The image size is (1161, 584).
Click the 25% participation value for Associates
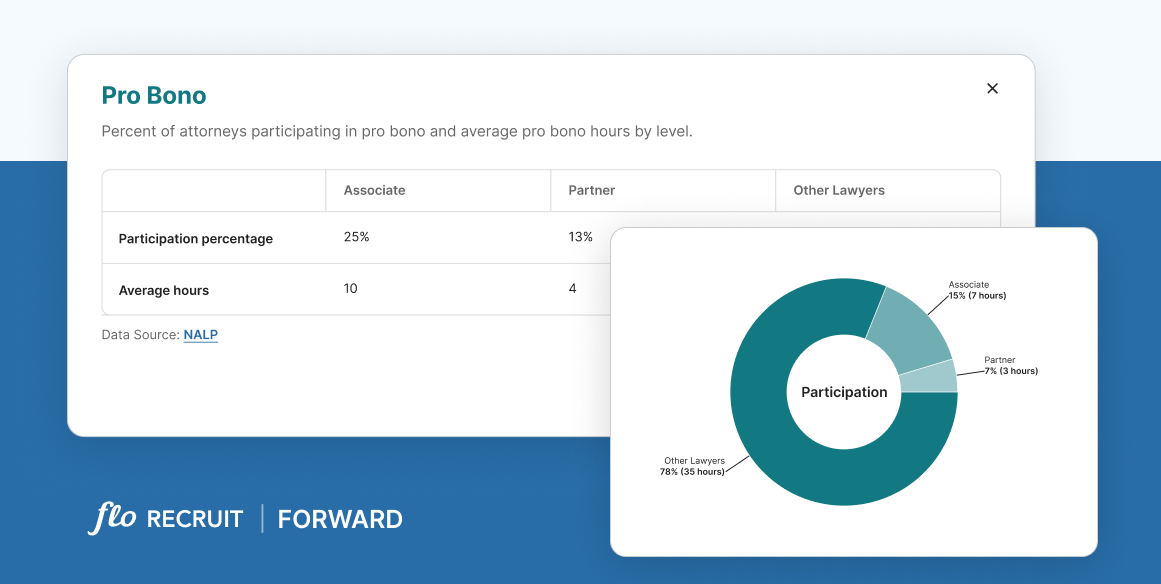coord(358,237)
